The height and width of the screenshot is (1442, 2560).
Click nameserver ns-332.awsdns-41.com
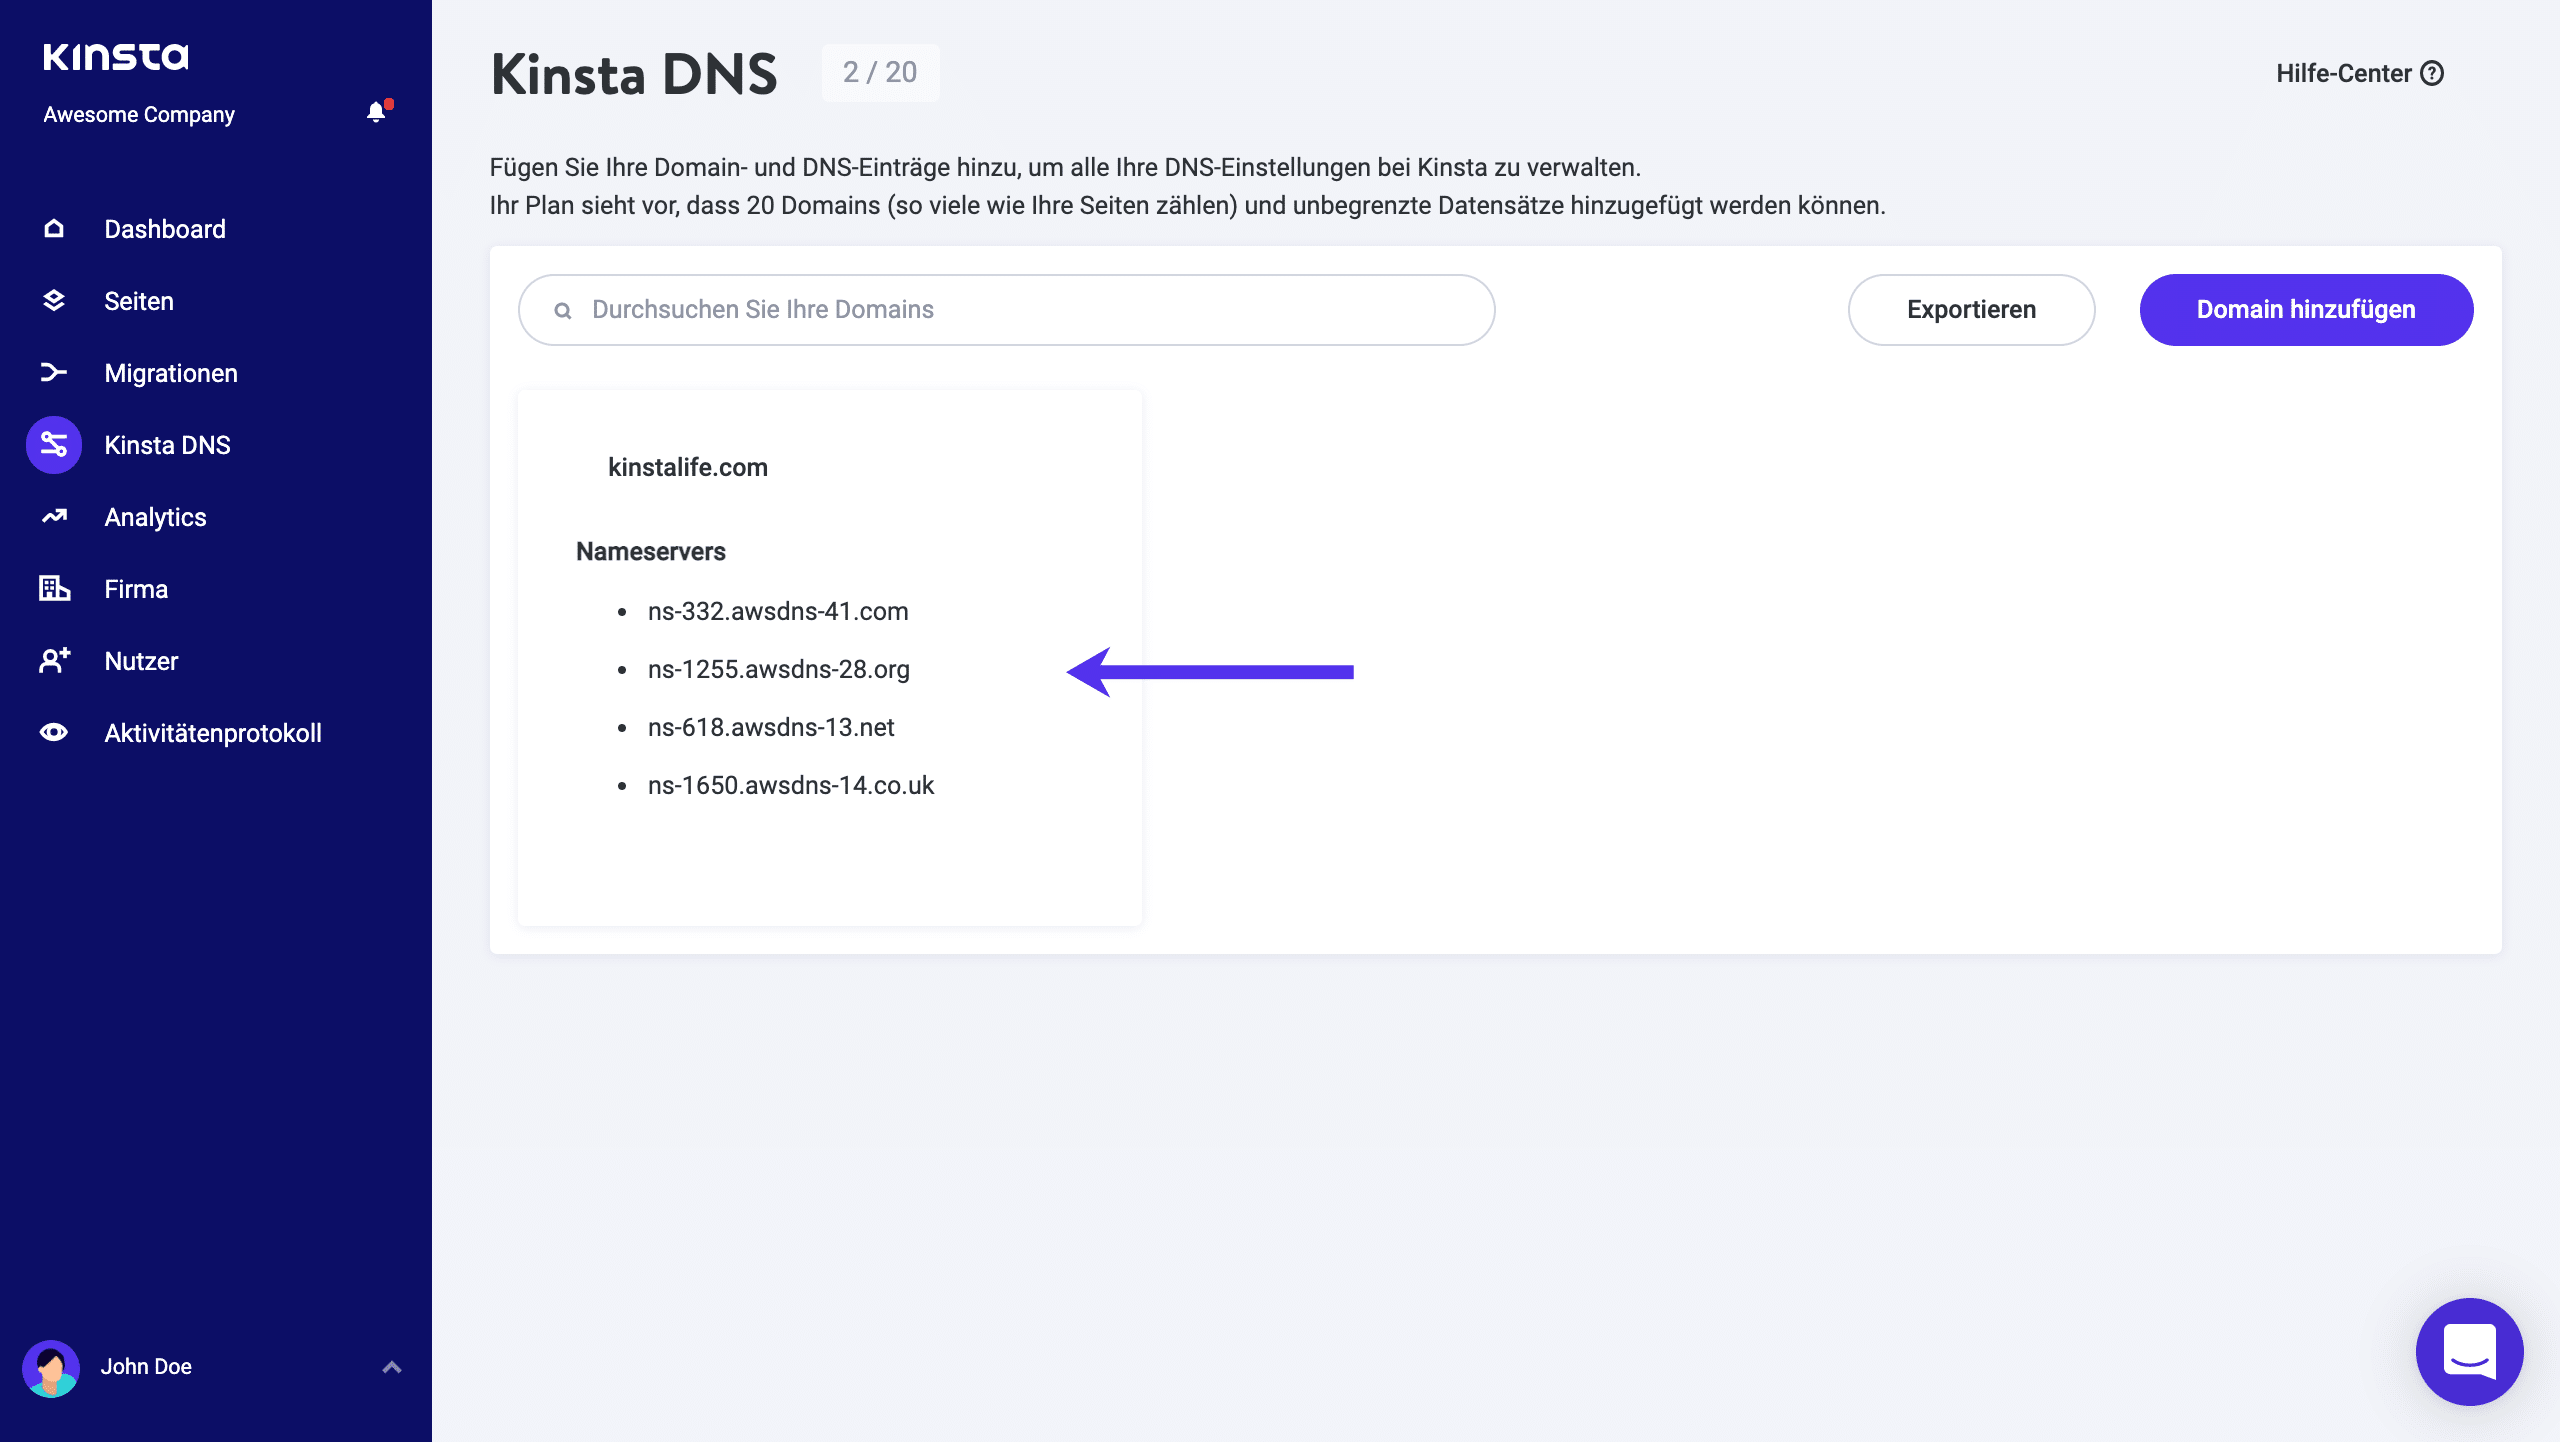(778, 611)
